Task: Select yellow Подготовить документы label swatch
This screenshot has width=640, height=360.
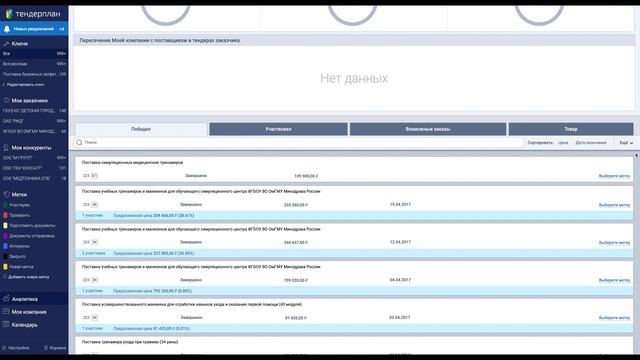Action: (5, 225)
